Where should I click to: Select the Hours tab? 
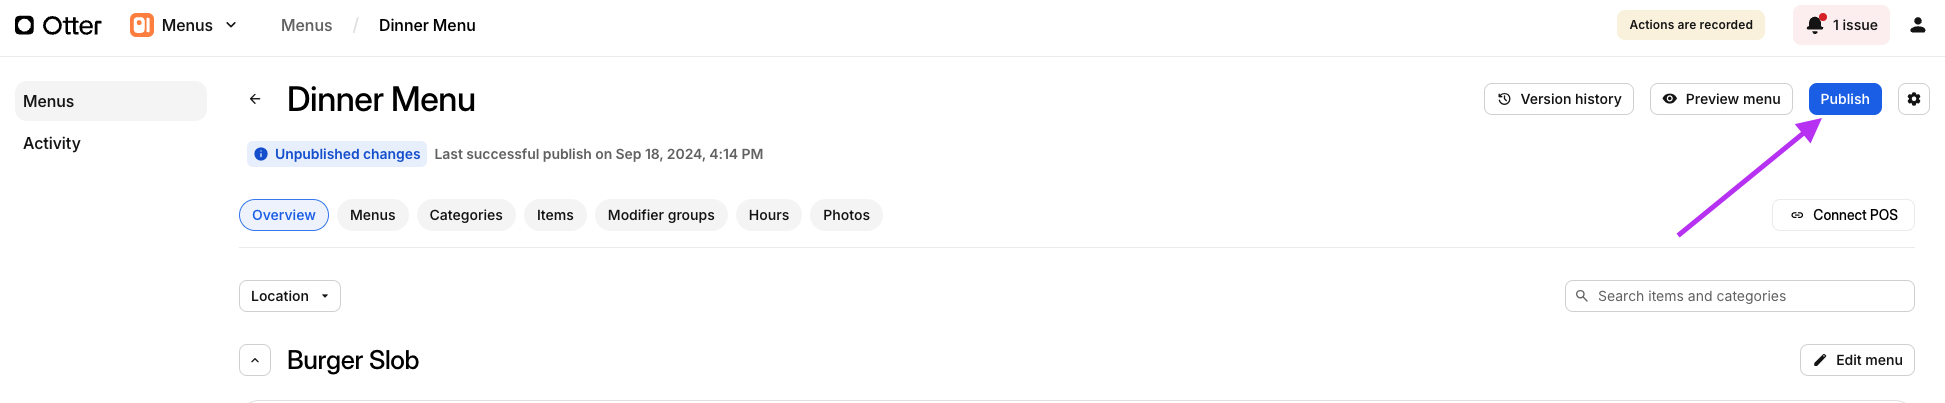[768, 215]
